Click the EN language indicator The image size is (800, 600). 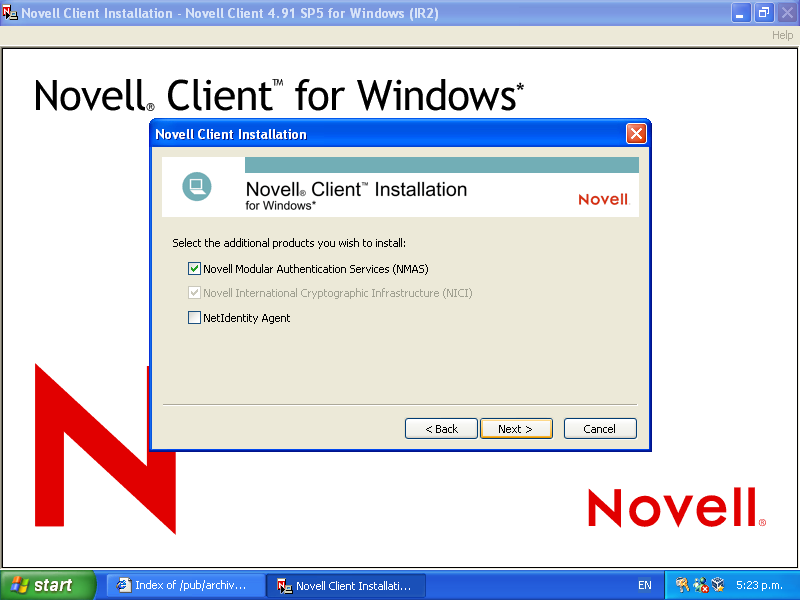(645, 585)
